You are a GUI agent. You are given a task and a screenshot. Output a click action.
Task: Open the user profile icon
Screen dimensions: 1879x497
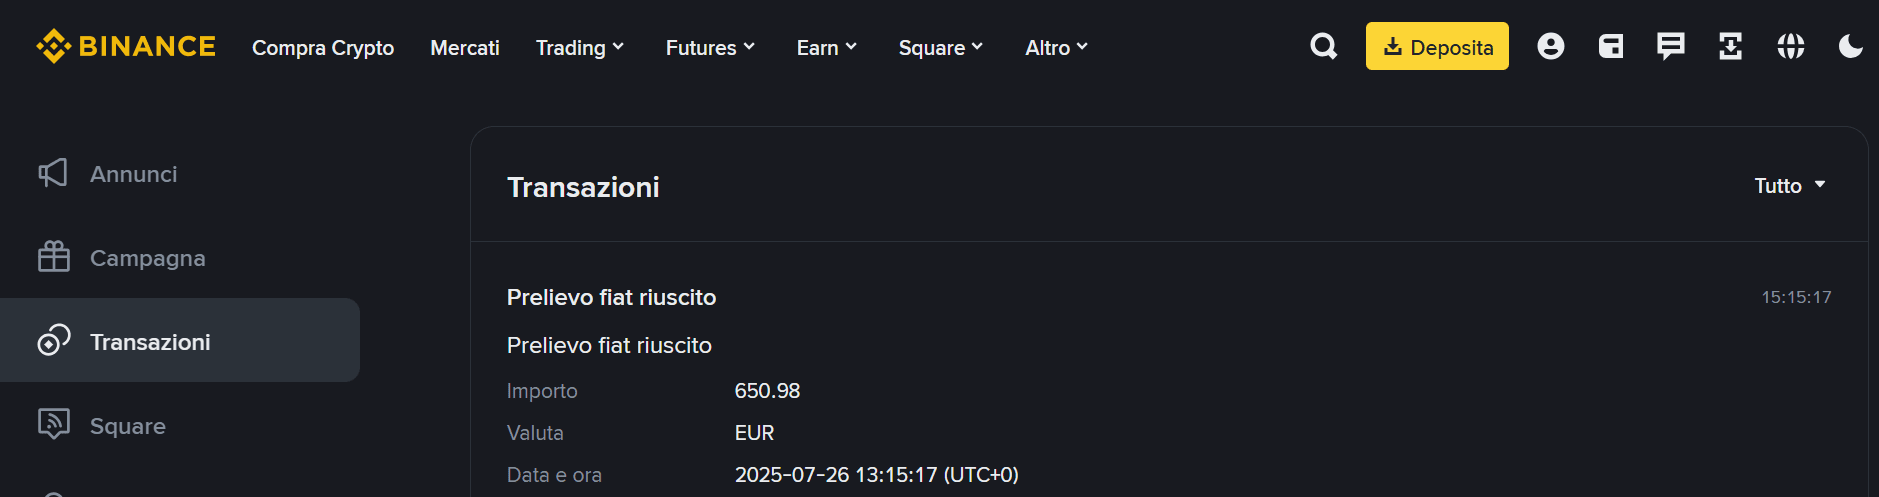(1550, 46)
